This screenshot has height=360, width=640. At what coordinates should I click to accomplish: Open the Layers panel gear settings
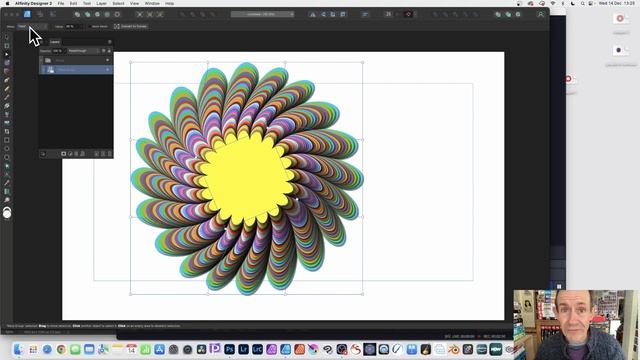click(x=104, y=51)
